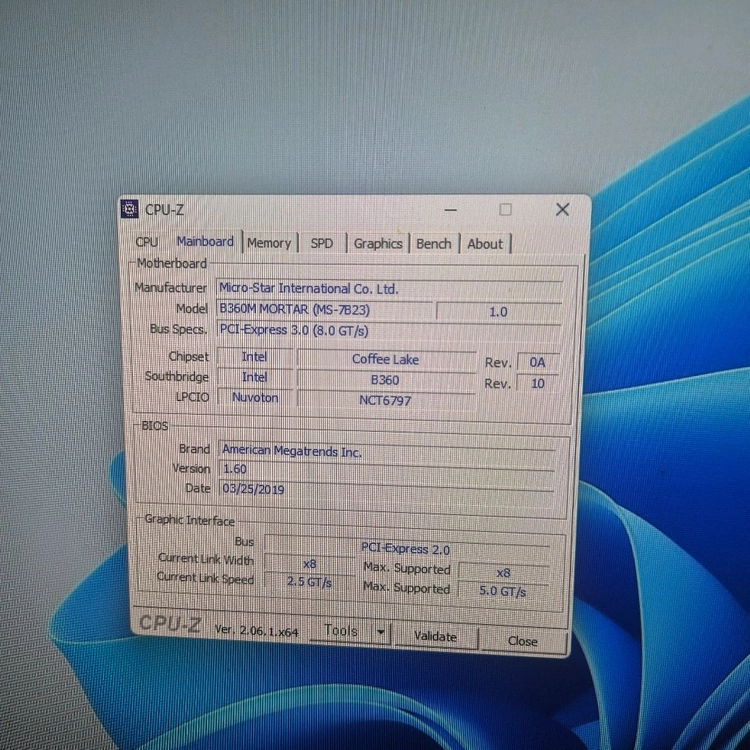Click the Chipset vendor field Intel

point(254,357)
